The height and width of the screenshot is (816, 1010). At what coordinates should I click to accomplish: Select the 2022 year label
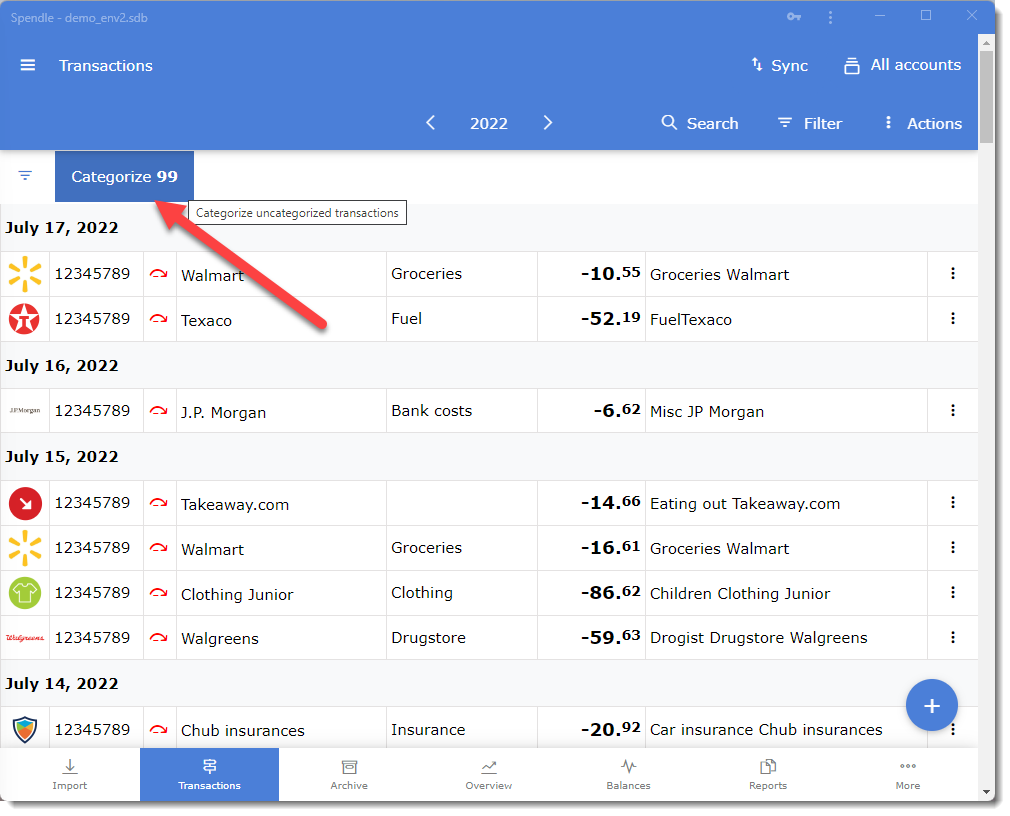(x=489, y=123)
